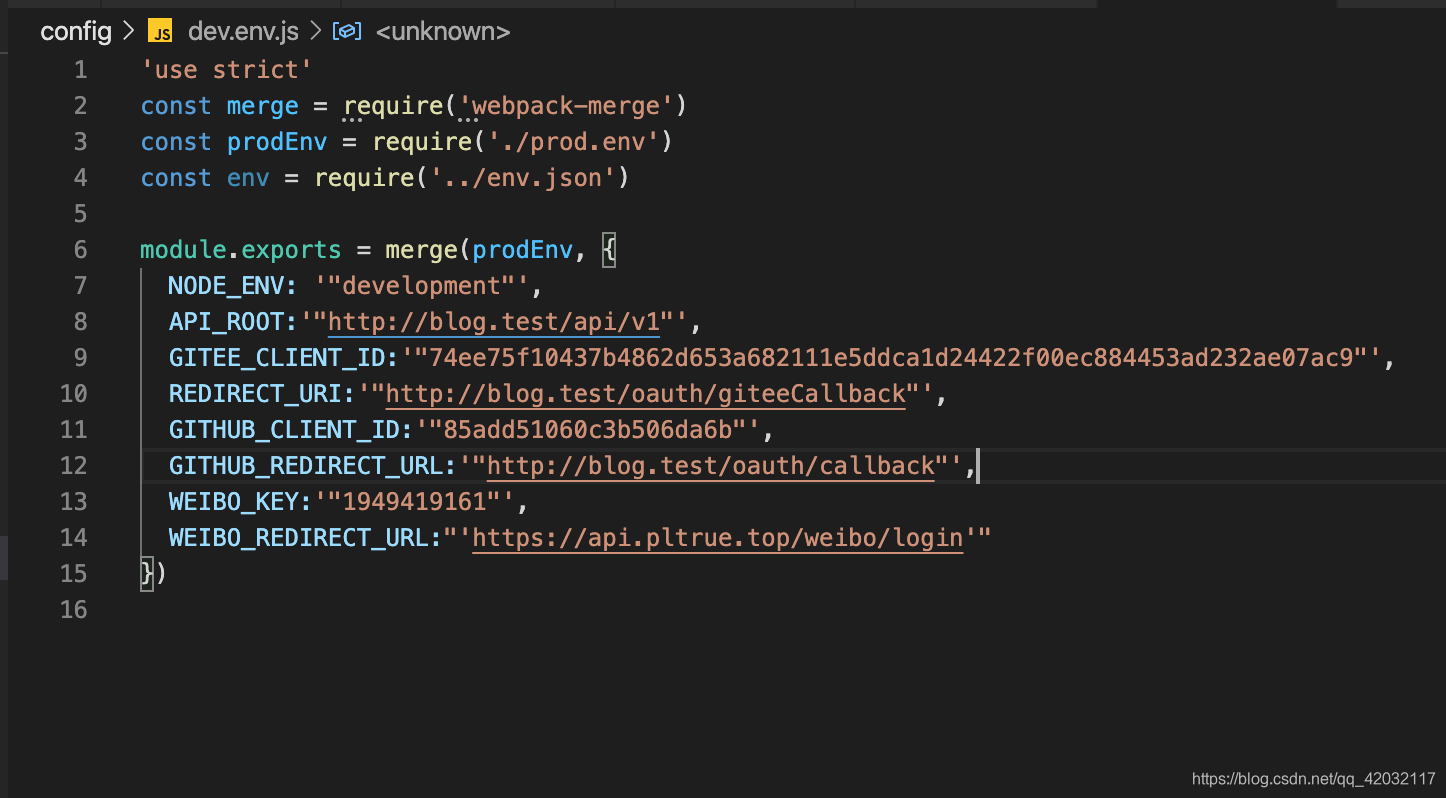The height and width of the screenshot is (798, 1446).
Task: Click the prodEnv constant on line 3
Action: pyautogui.click(x=277, y=142)
